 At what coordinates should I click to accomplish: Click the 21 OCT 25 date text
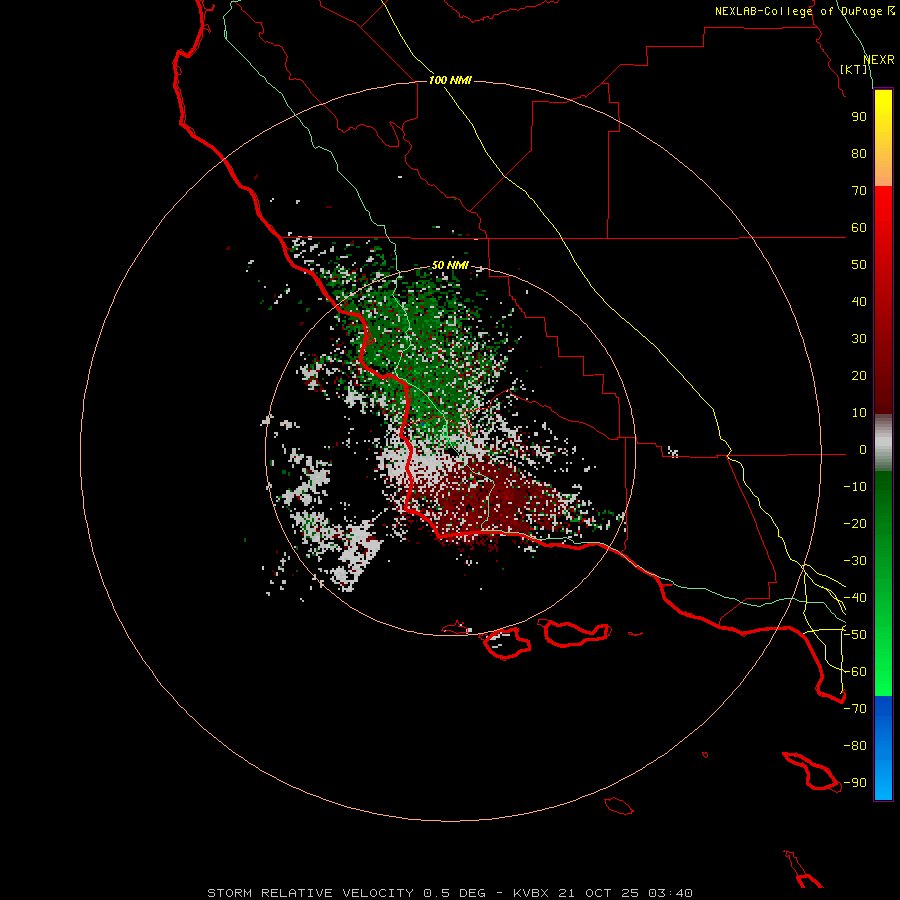(x=598, y=893)
